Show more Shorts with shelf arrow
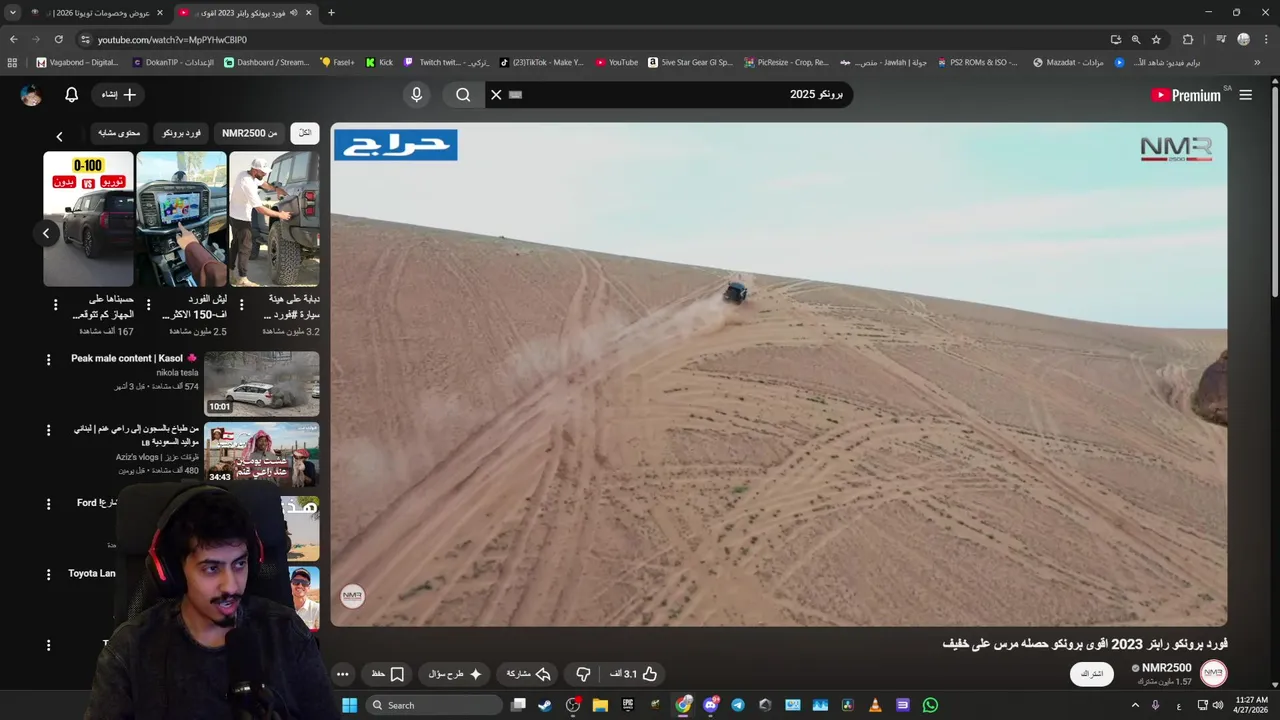 tap(46, 233)
